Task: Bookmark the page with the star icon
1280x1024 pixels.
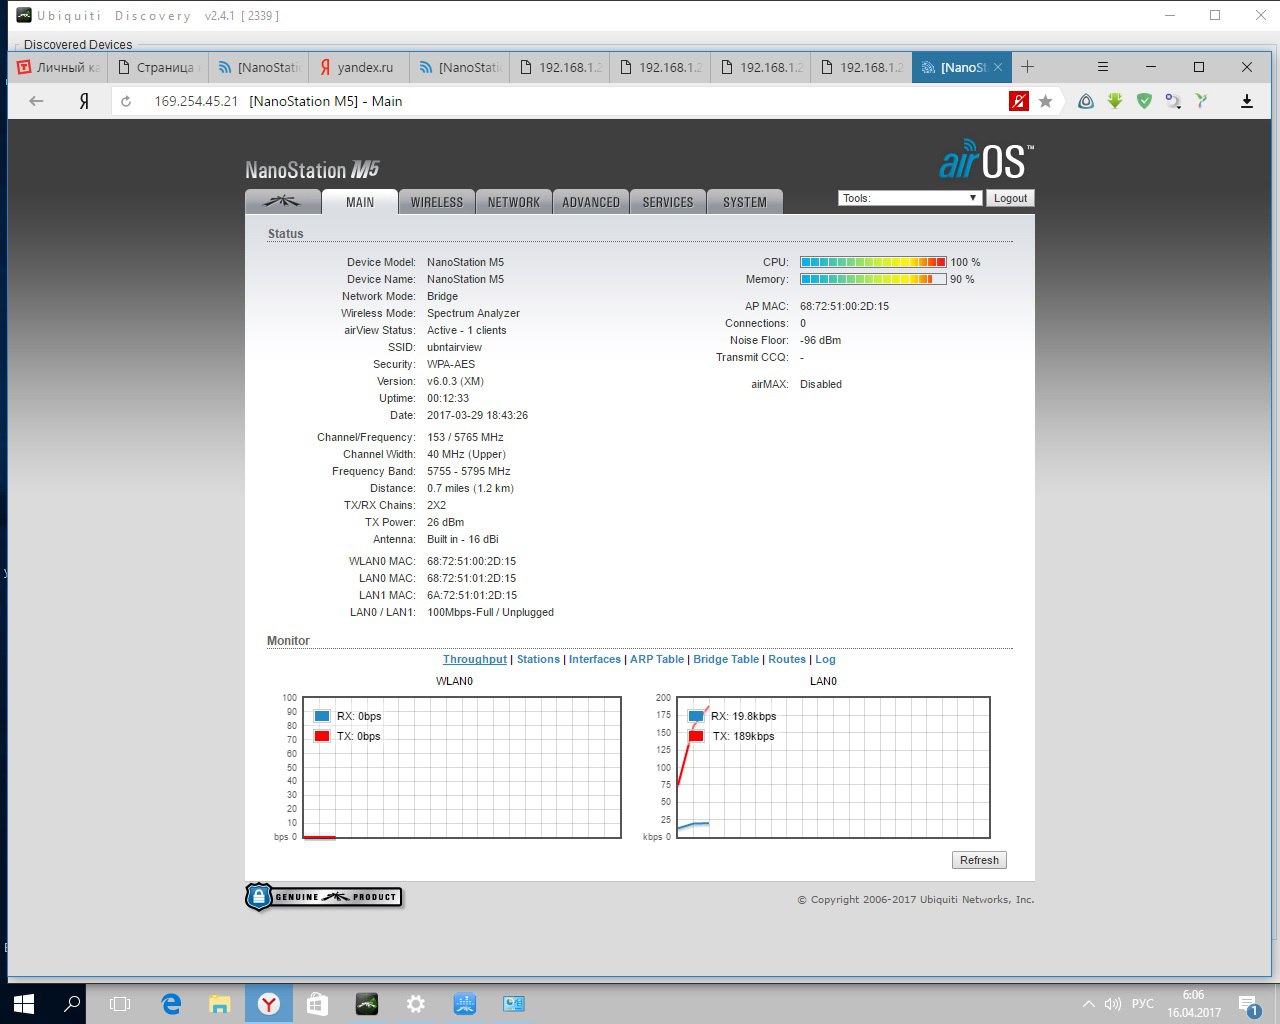Action: coord(1045,101)
